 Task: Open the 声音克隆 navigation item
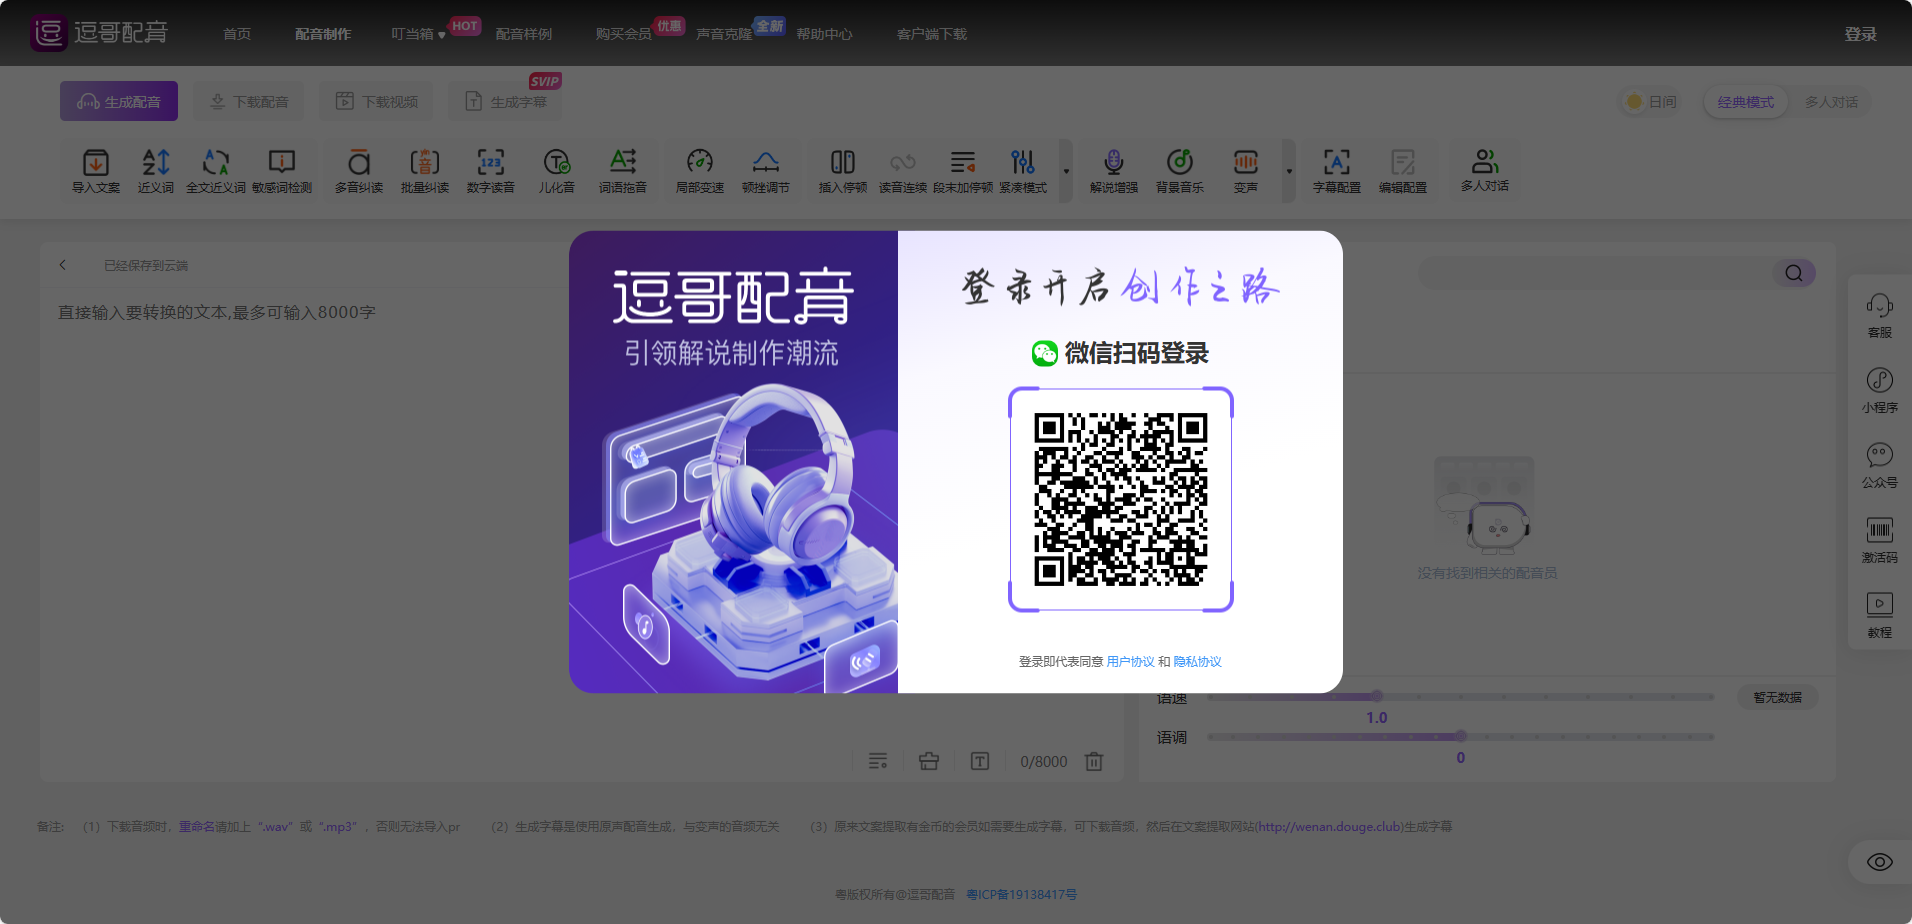click(724, 34)
